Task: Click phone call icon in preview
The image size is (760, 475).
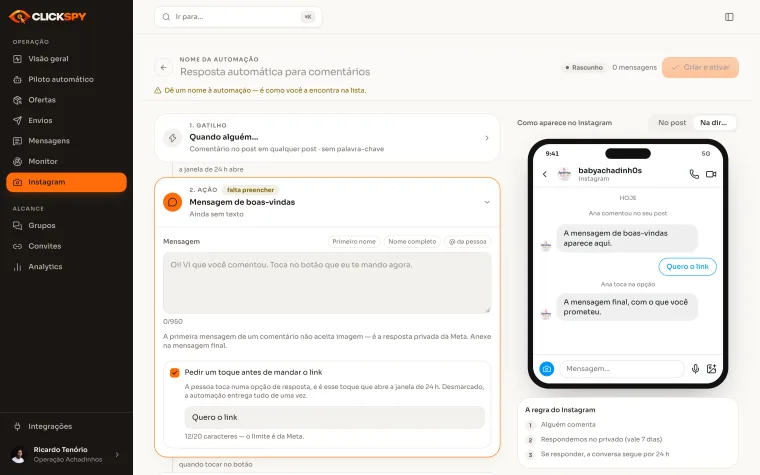Action: click(694, 174)
